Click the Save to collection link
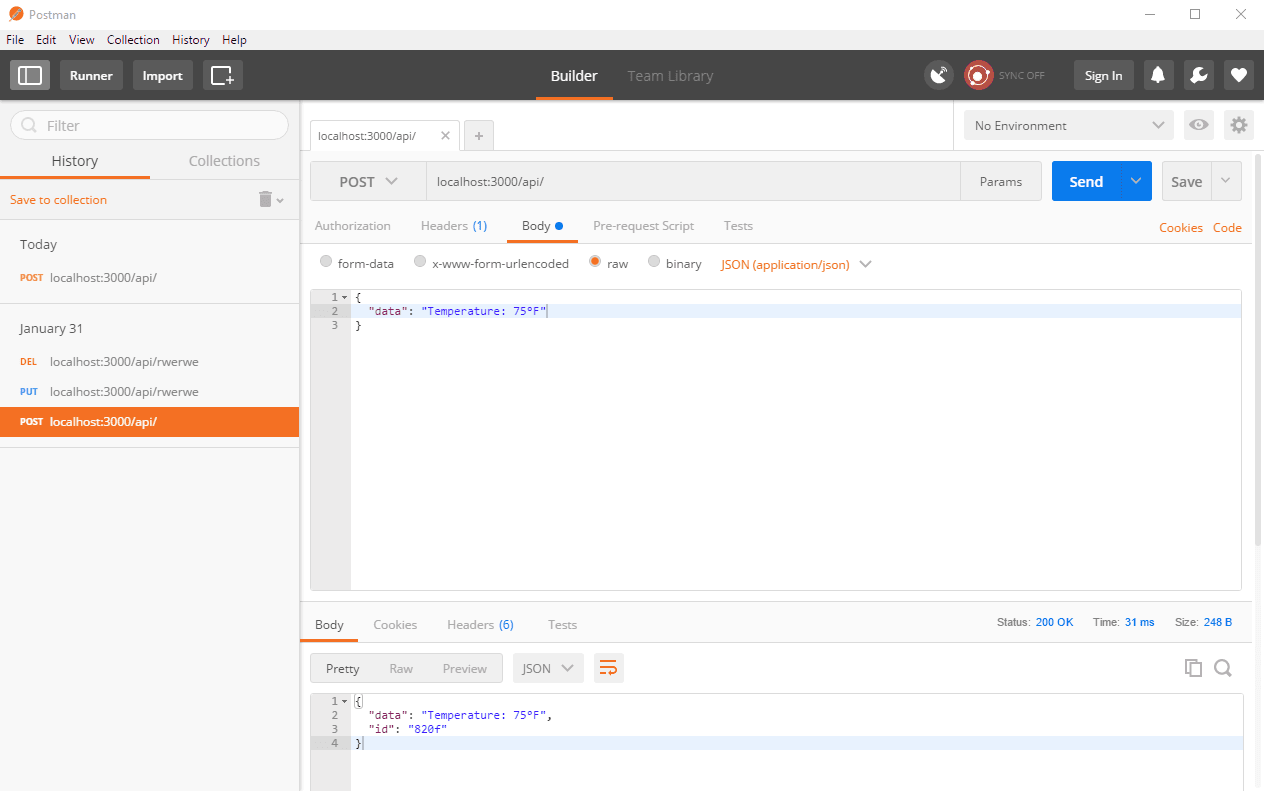Screen dimensions: 1264x791 [58, 200]
